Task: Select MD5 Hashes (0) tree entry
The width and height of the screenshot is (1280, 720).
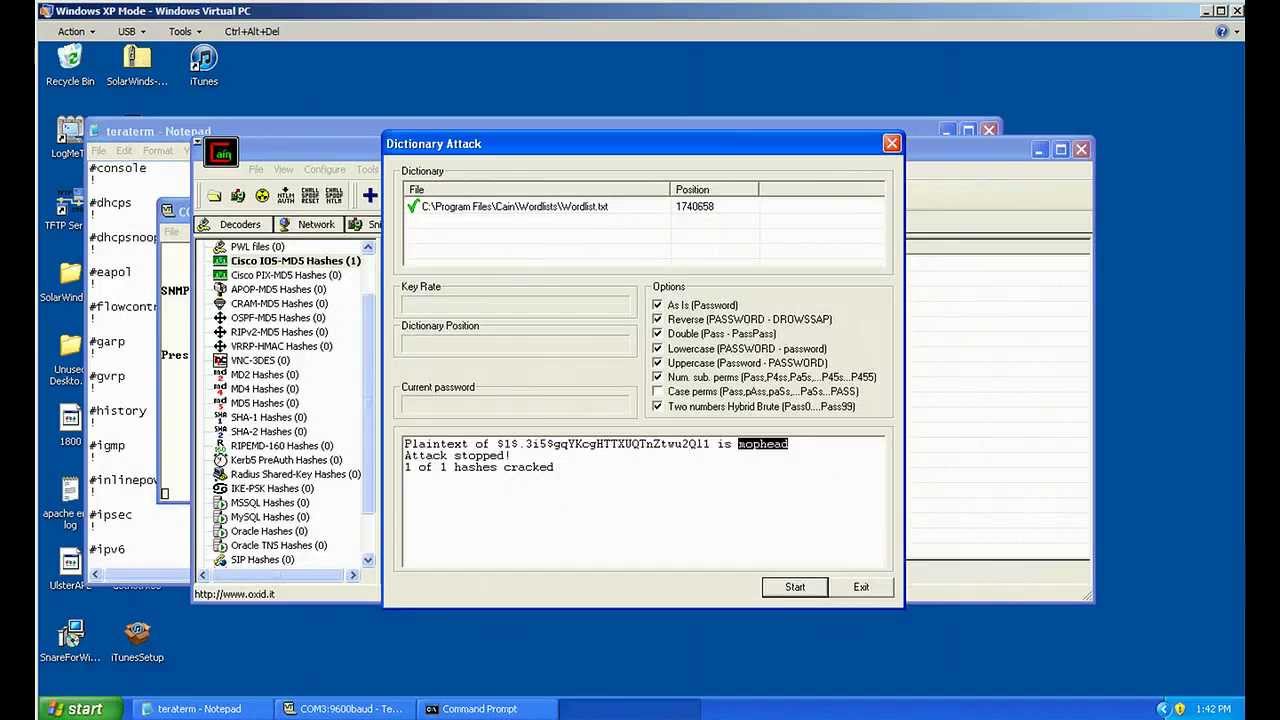Action: point(257,403)
